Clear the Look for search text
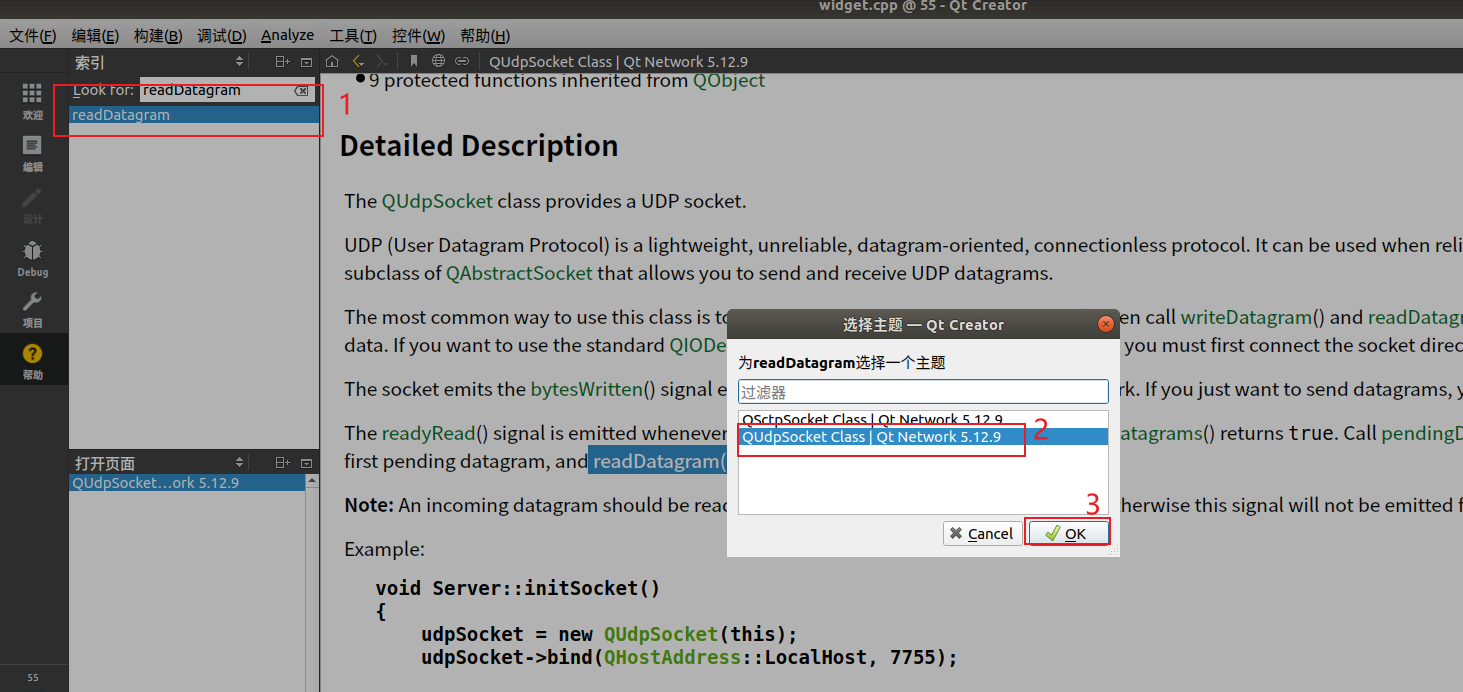 (x=301, y=91)
